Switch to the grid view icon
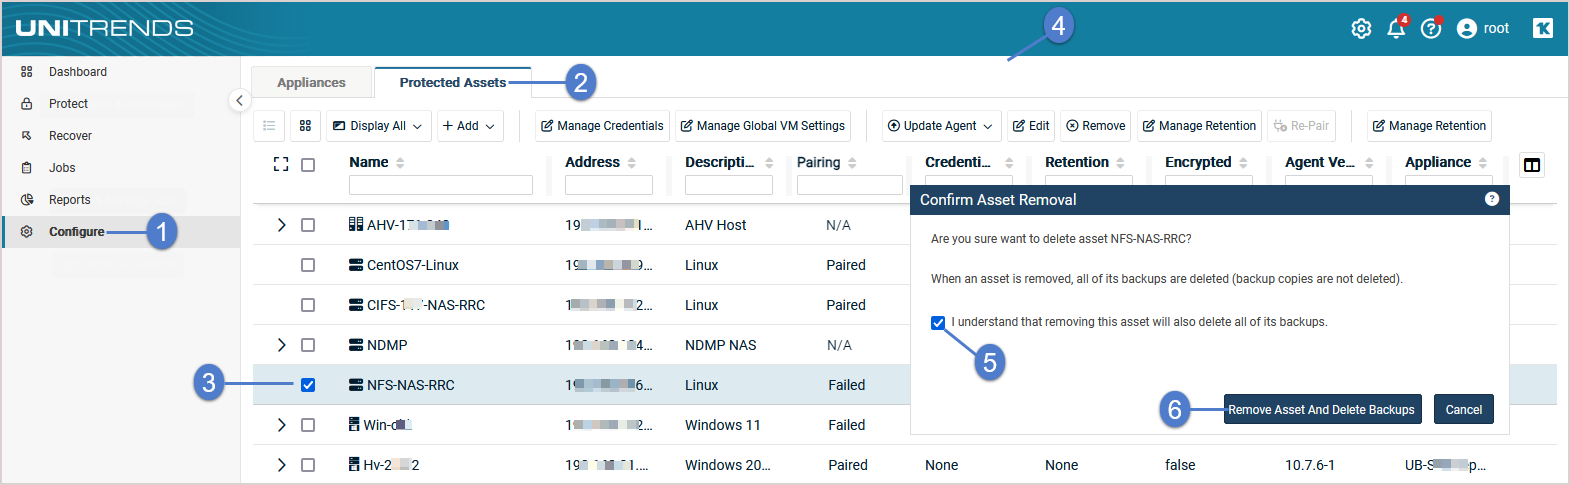 [305, 126]
